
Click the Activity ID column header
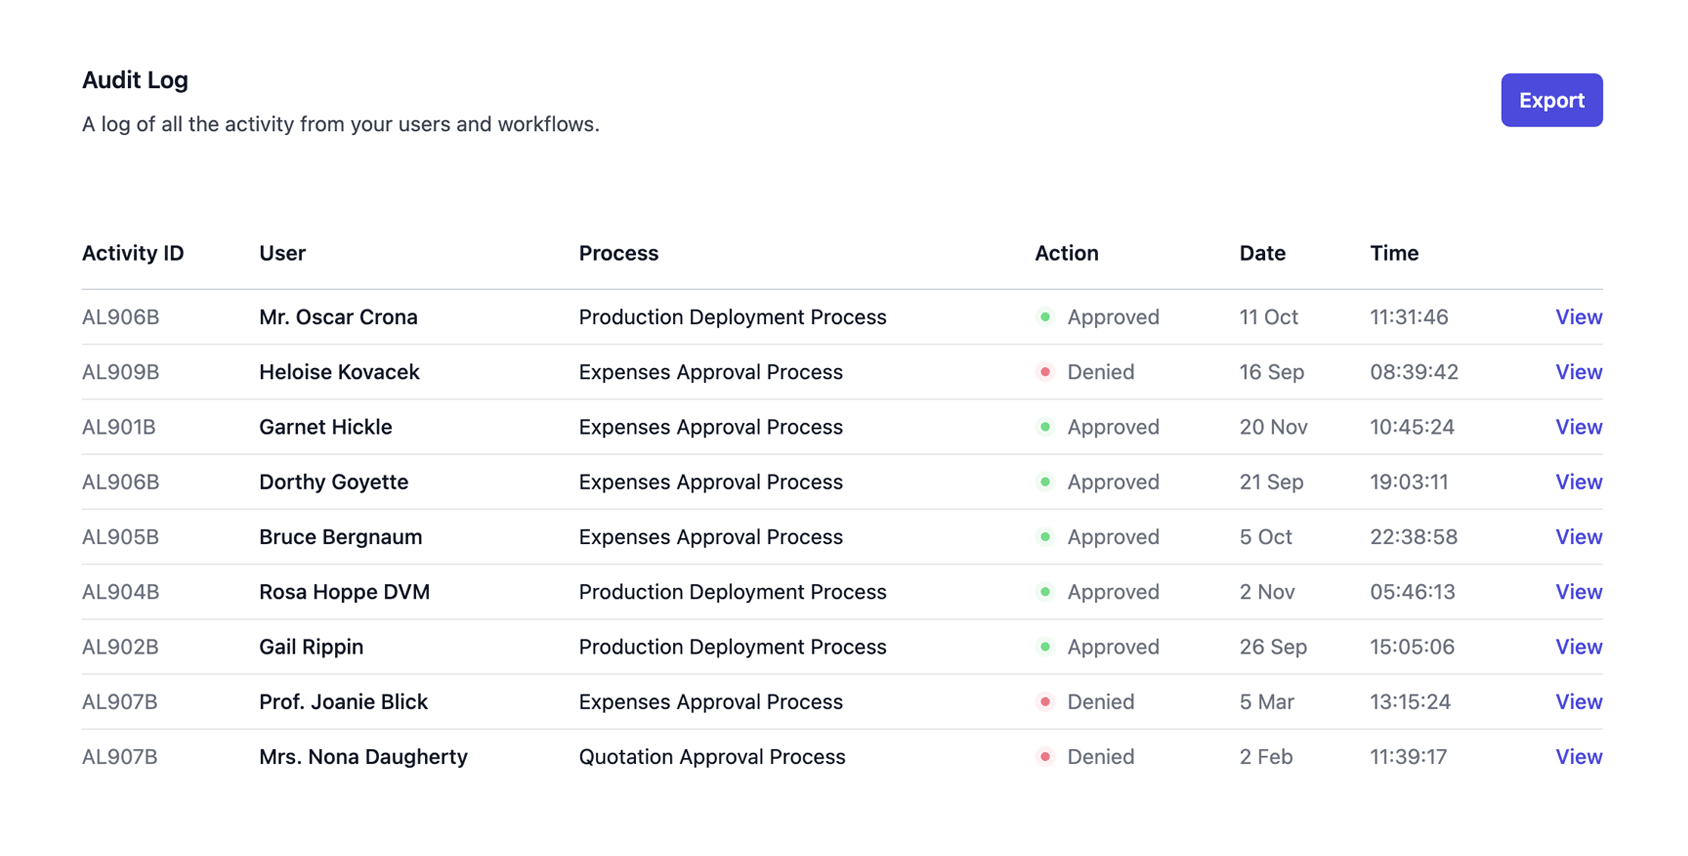(x=133, y=253)
